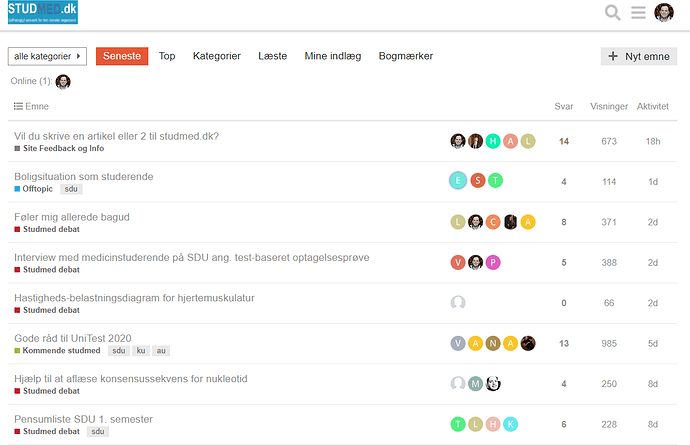Click the V avatar in Interview med medicinstuderende row
Viewport: 690px width, 445px height.
[x=458, y=263]
